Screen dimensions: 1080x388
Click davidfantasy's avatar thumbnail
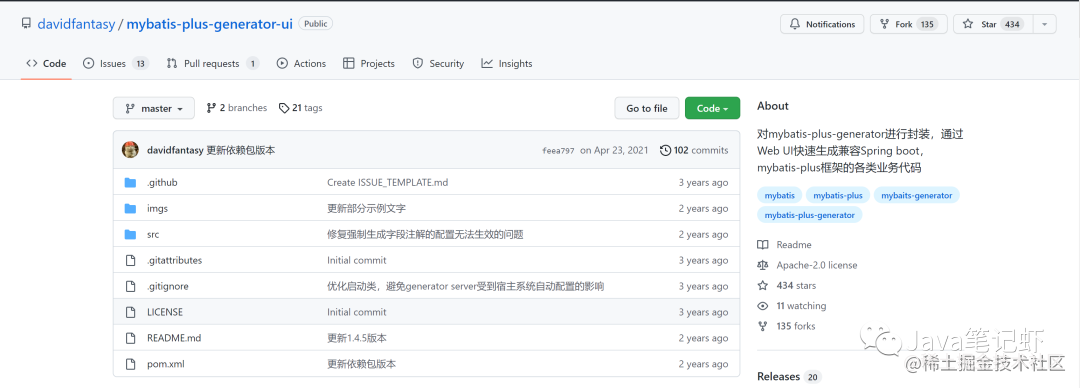pyautogui.click(x=130, y=150)
